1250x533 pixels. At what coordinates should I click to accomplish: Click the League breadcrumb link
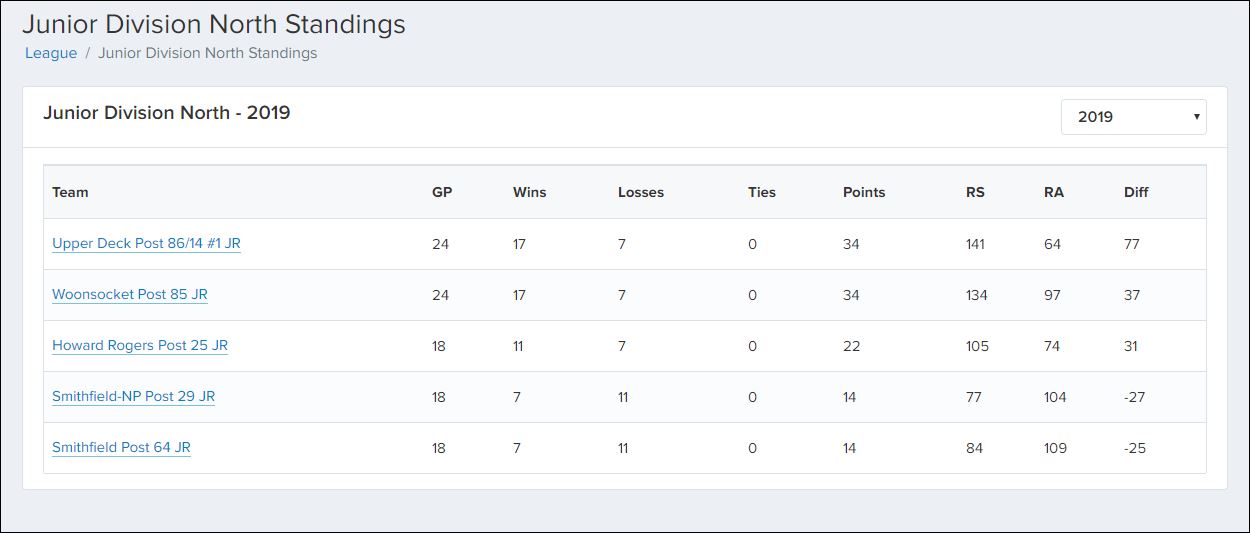tap(51, 53)
